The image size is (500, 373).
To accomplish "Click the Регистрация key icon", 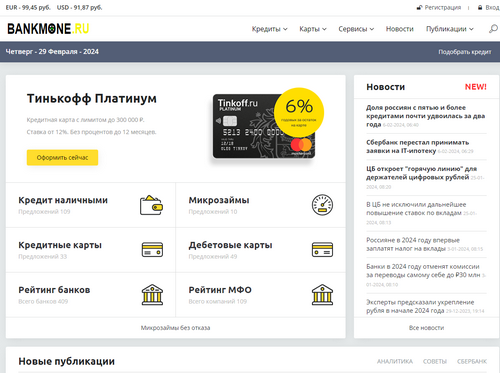I will click(x=419, y=7).
